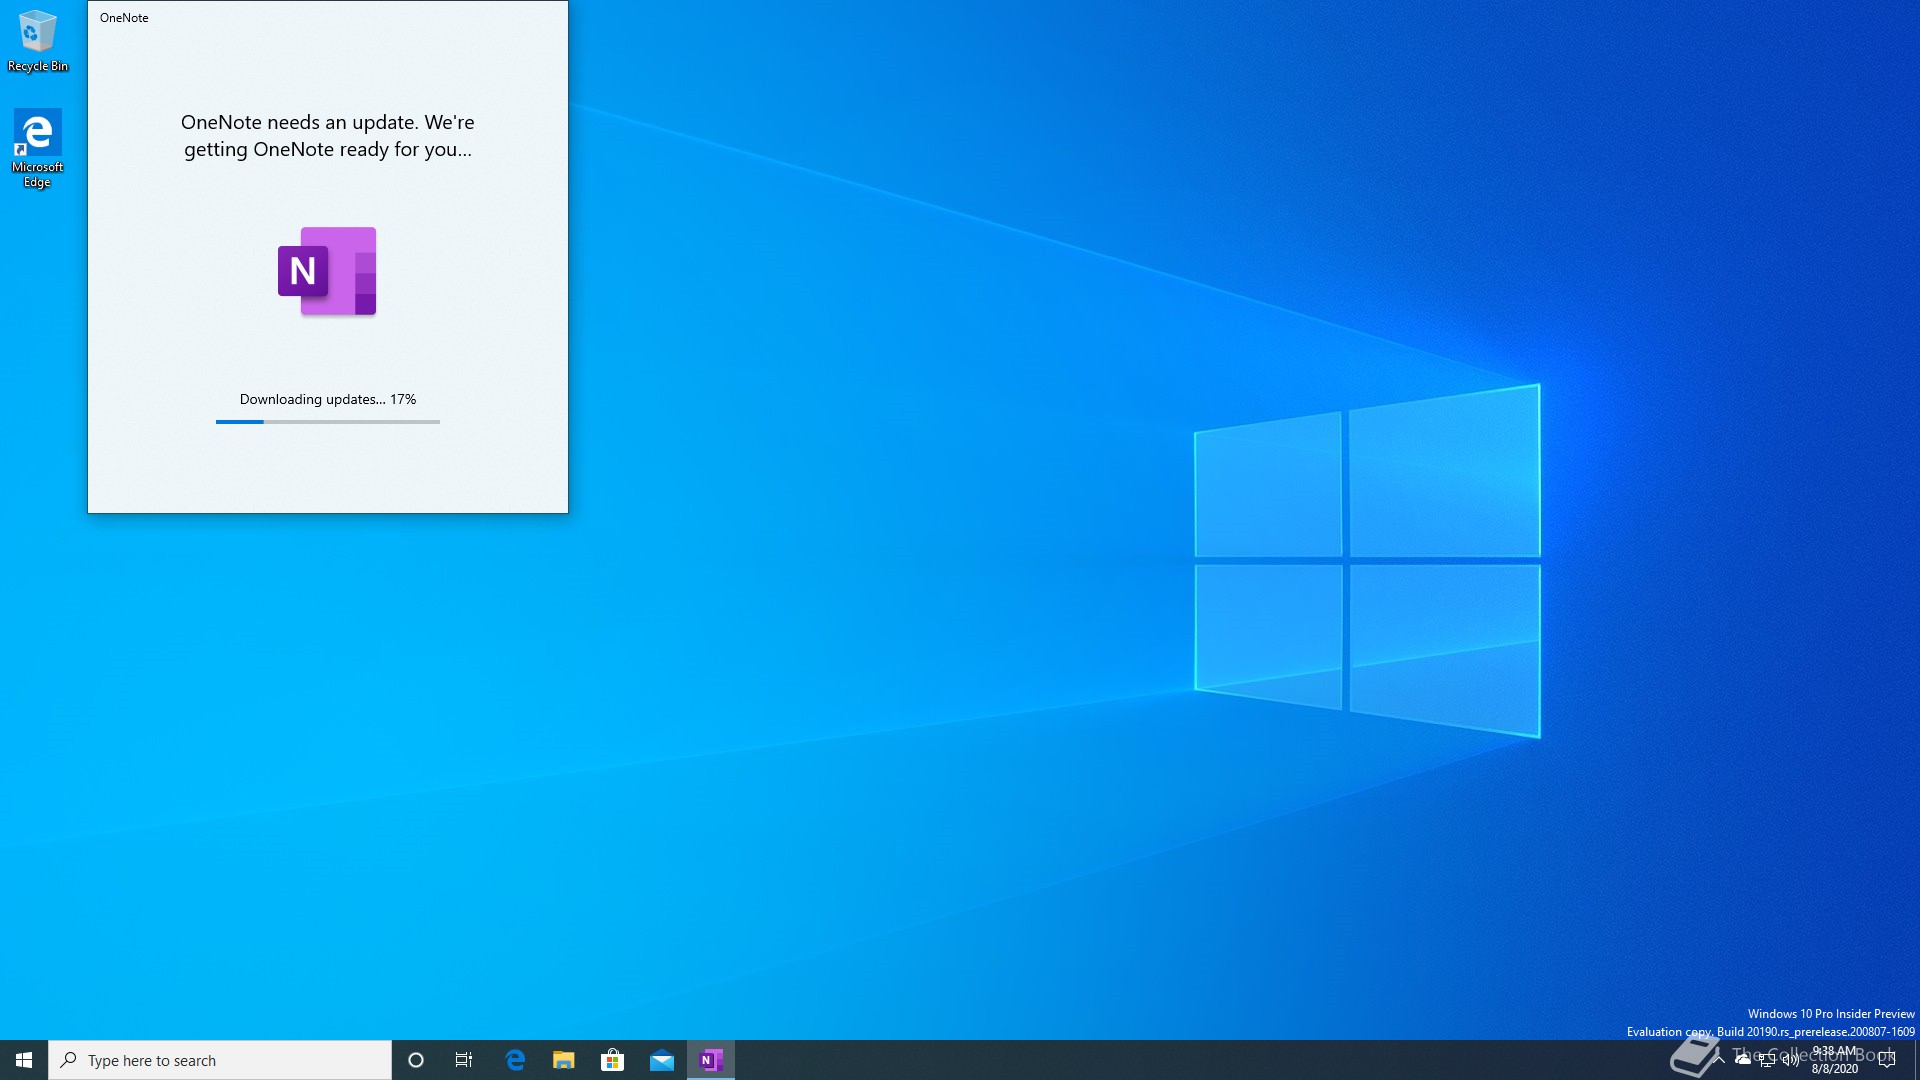Viewport: 1920px width, 1080px height.
Task: Select the Microsoft Edge desktop shortcut
Action: (37, 148)
